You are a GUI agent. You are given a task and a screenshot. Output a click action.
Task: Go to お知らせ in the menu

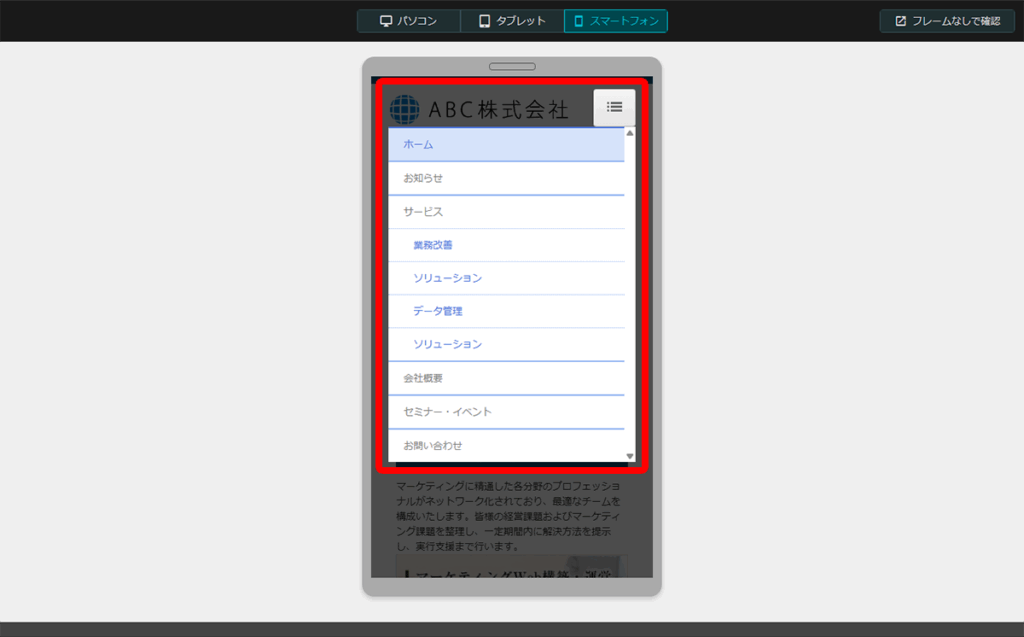click(x=423, y=178)
